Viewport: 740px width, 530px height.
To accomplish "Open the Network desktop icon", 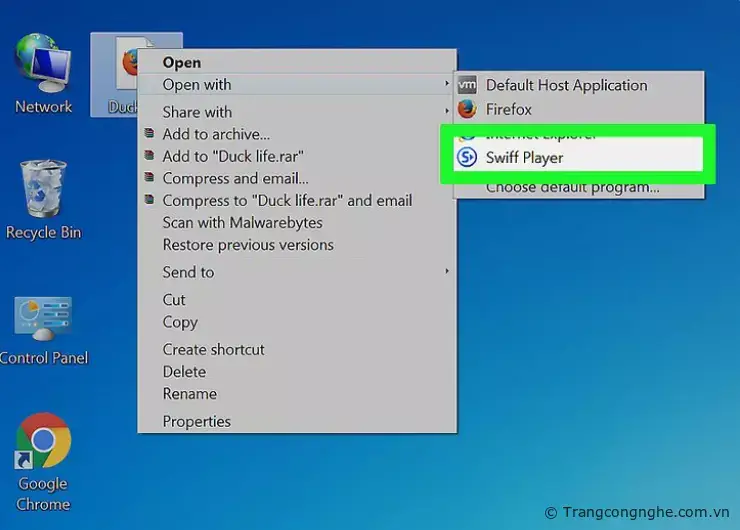I will (43, 72).
